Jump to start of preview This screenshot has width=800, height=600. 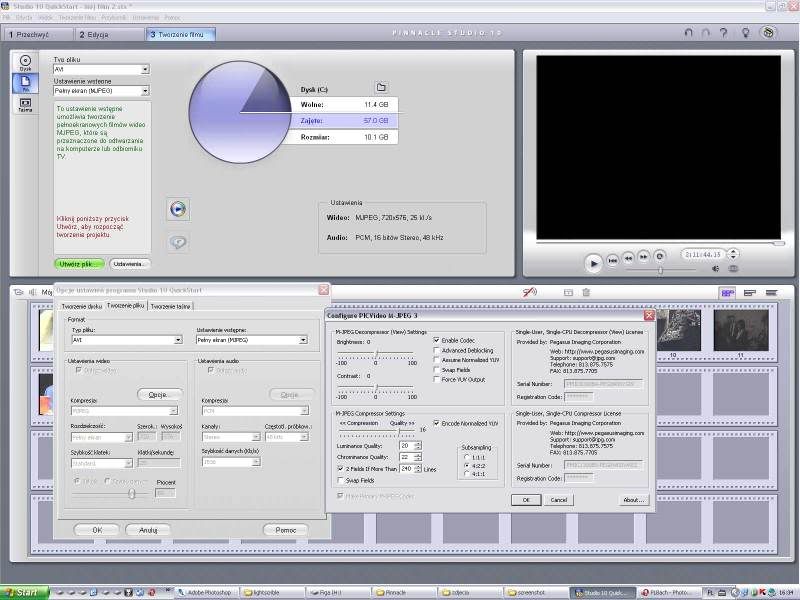(613, 260)
